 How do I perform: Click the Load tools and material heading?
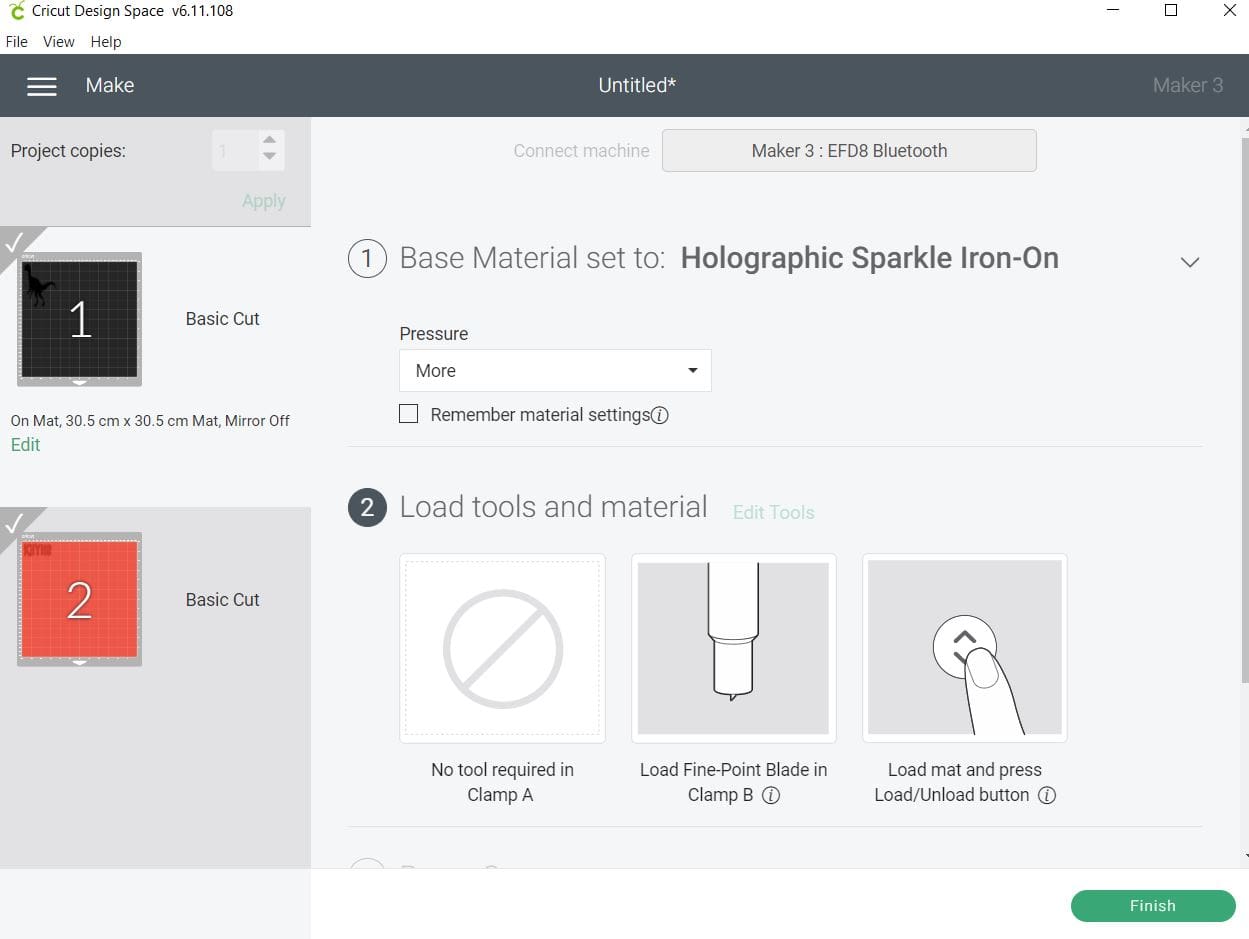(x=553, y=507)
